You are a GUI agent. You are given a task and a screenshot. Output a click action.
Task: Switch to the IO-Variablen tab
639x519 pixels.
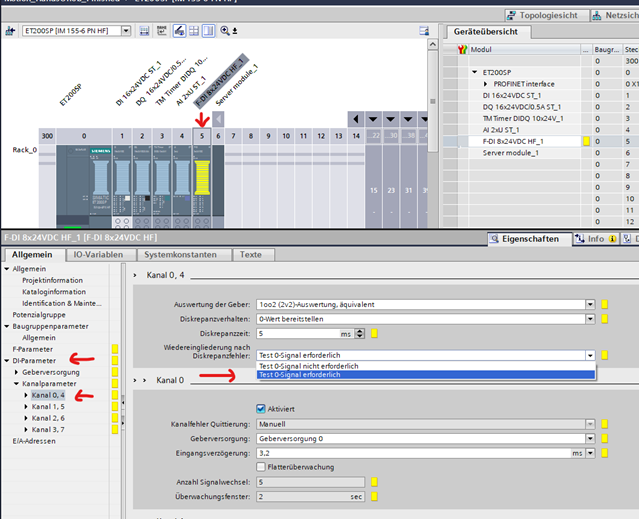point(96,255)
